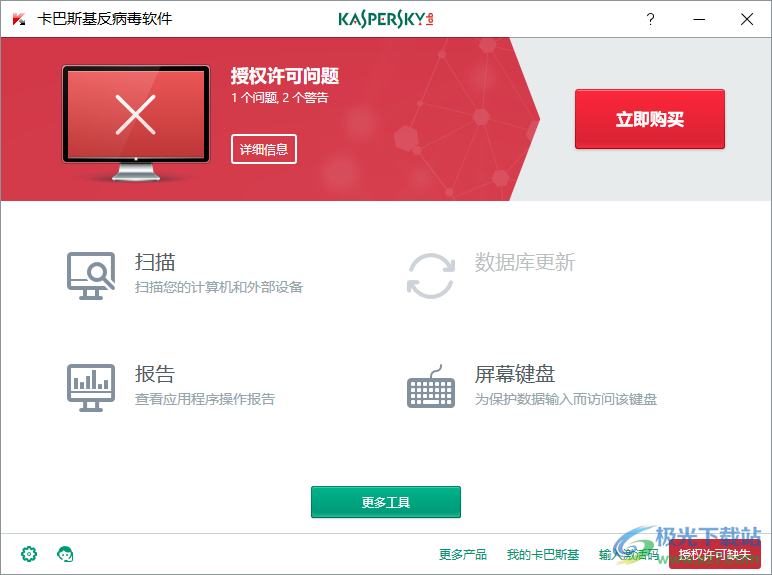Click the on-screen keyboard icon
Image resolution: width=772 pixels, height=575 pixels.
click(431, 387)
